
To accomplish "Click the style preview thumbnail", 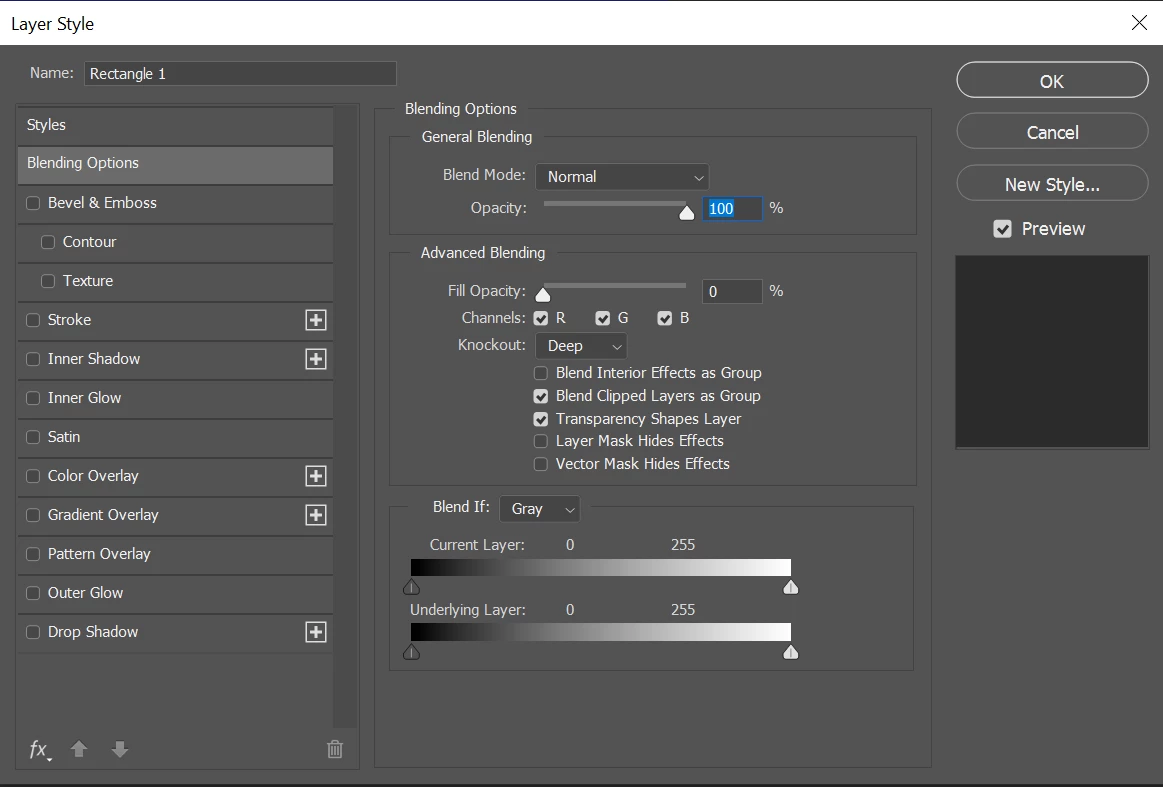I will [1052, 352].
